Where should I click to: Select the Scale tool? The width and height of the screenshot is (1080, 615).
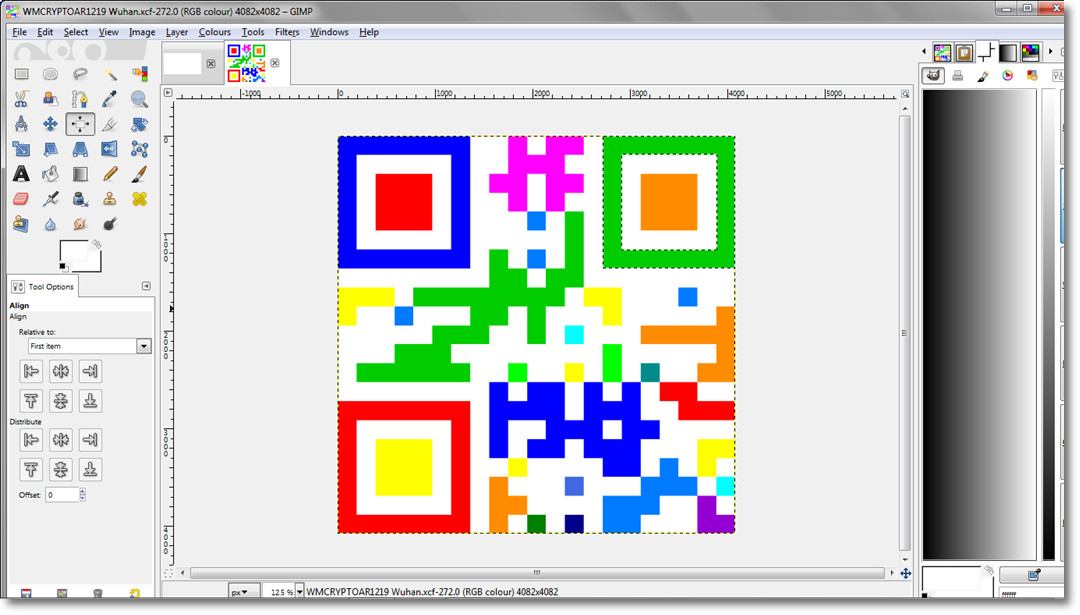(21, 149)
